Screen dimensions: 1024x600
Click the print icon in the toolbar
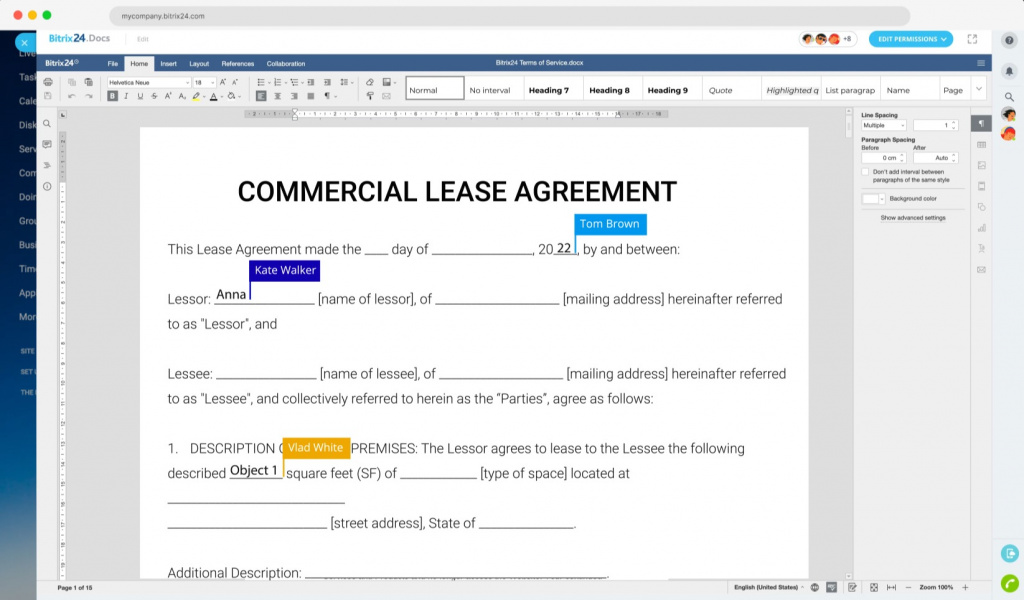47,82
